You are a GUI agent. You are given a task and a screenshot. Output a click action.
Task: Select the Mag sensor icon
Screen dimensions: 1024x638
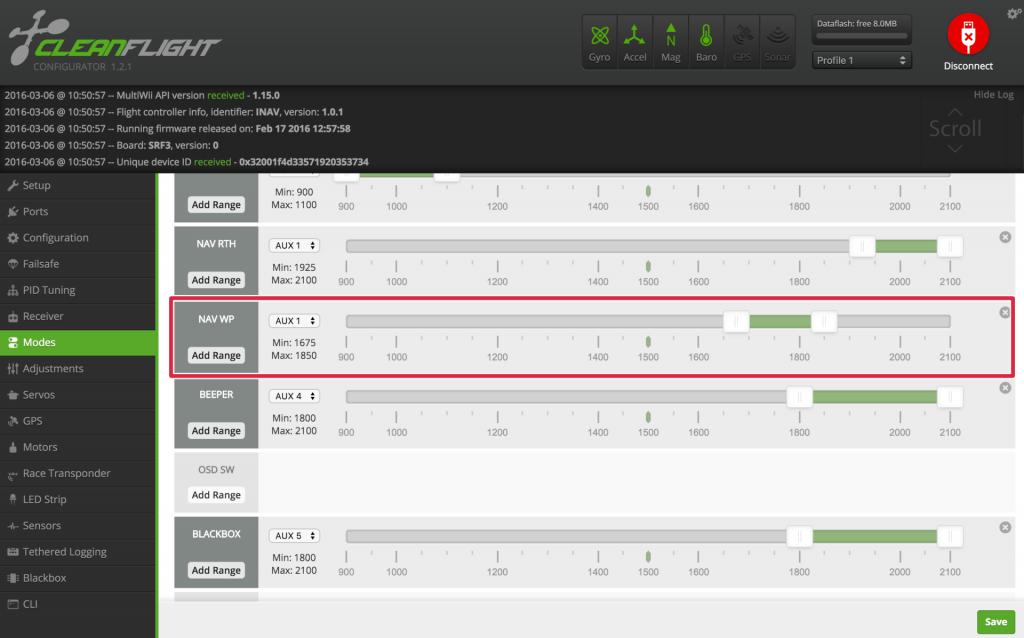click(x=670, y=40)
